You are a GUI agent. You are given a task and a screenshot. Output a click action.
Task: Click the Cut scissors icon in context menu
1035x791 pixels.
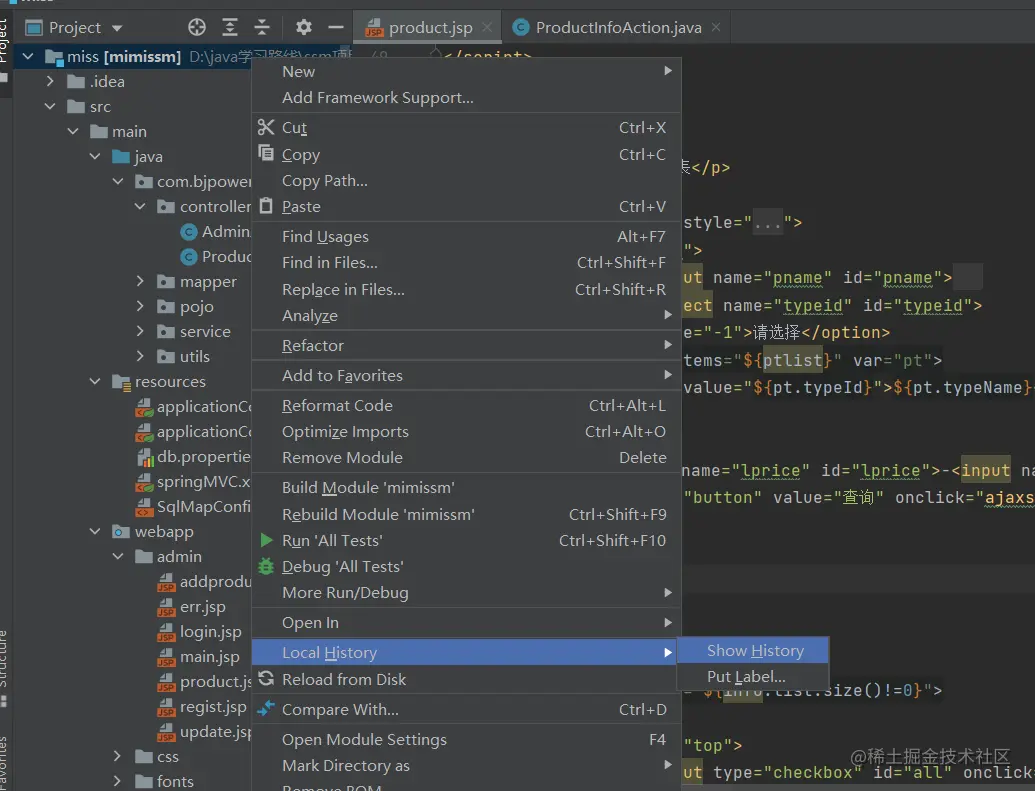click(265, 127)
